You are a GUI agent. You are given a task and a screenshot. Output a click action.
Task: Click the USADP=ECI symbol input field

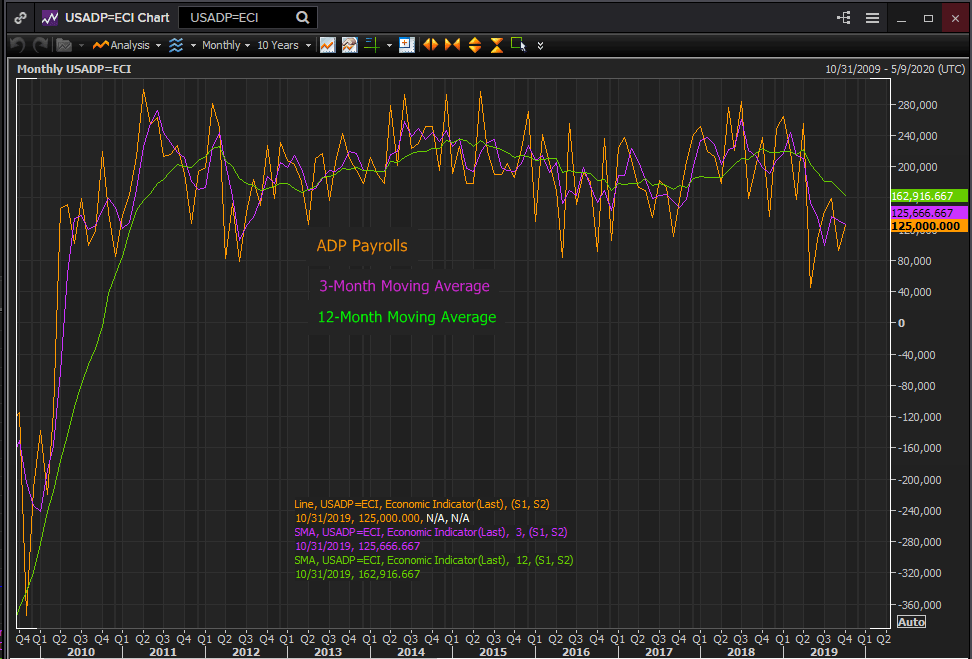coord(235,18)
